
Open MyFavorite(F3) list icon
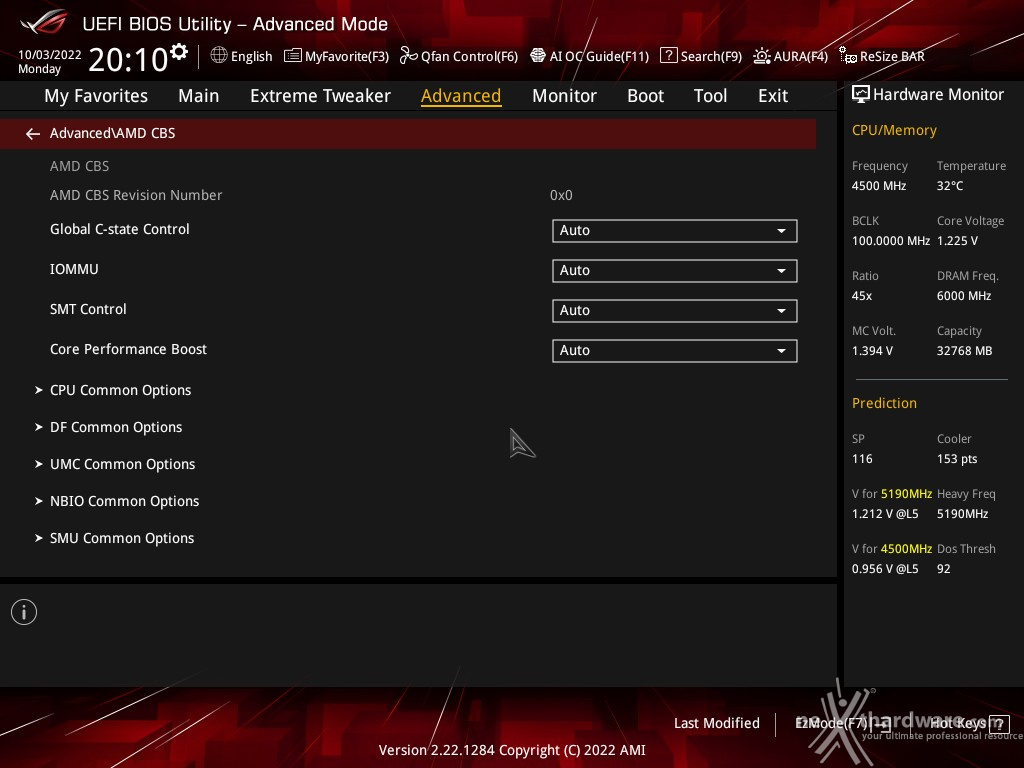tap(293, 56)
